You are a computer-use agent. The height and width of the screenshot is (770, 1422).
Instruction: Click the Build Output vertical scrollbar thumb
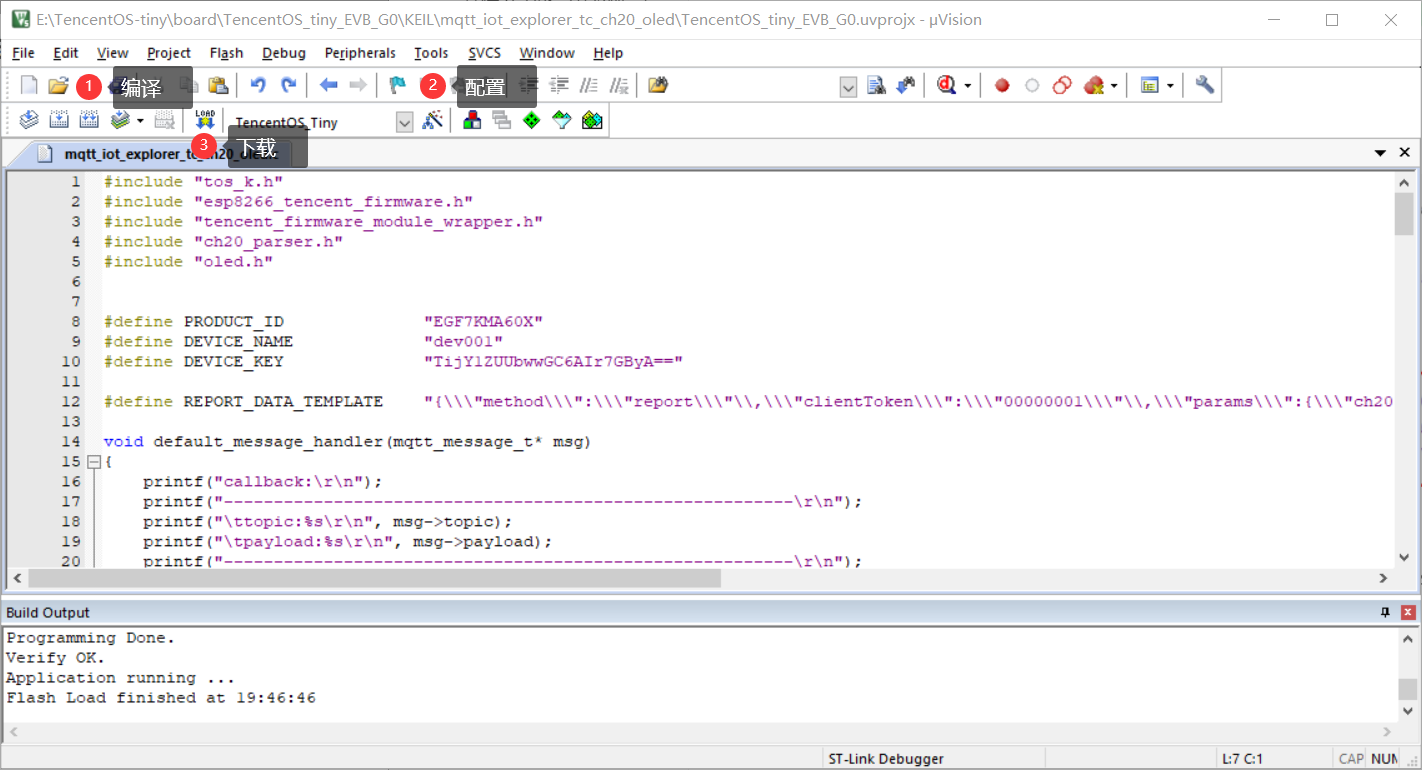[x=1408, y=689]
